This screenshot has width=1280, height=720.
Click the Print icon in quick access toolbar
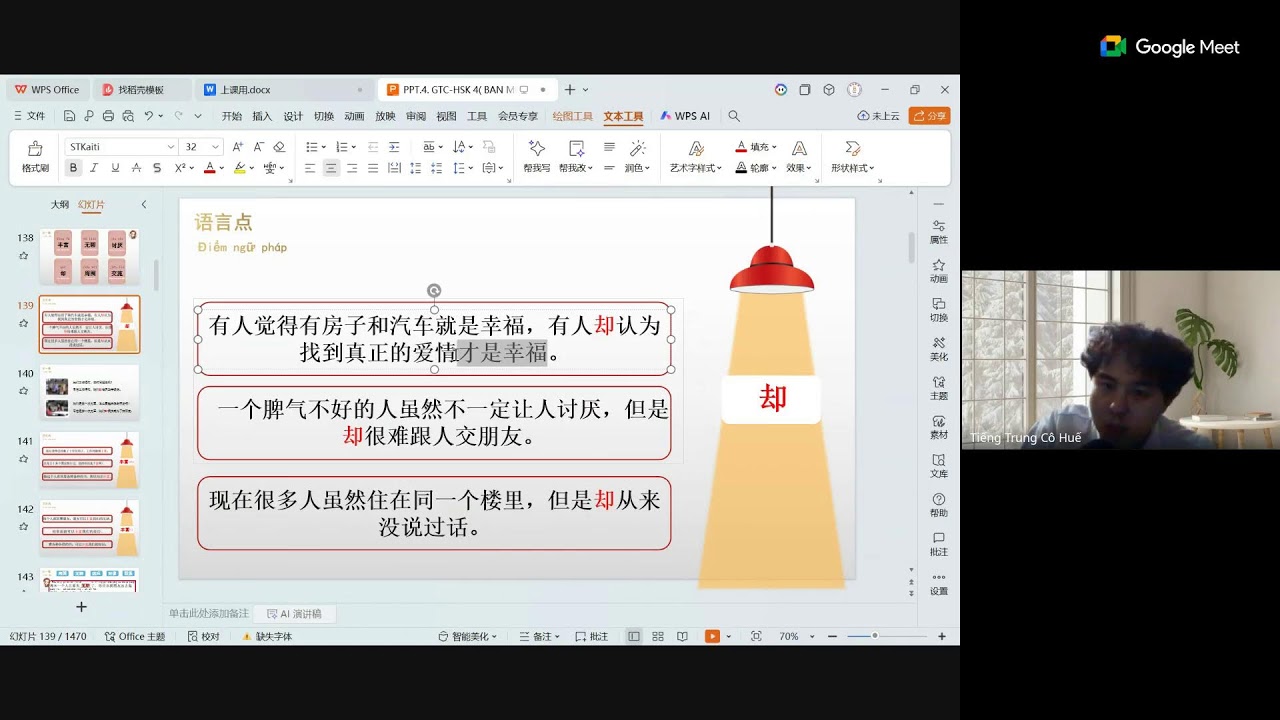point(110,116)
